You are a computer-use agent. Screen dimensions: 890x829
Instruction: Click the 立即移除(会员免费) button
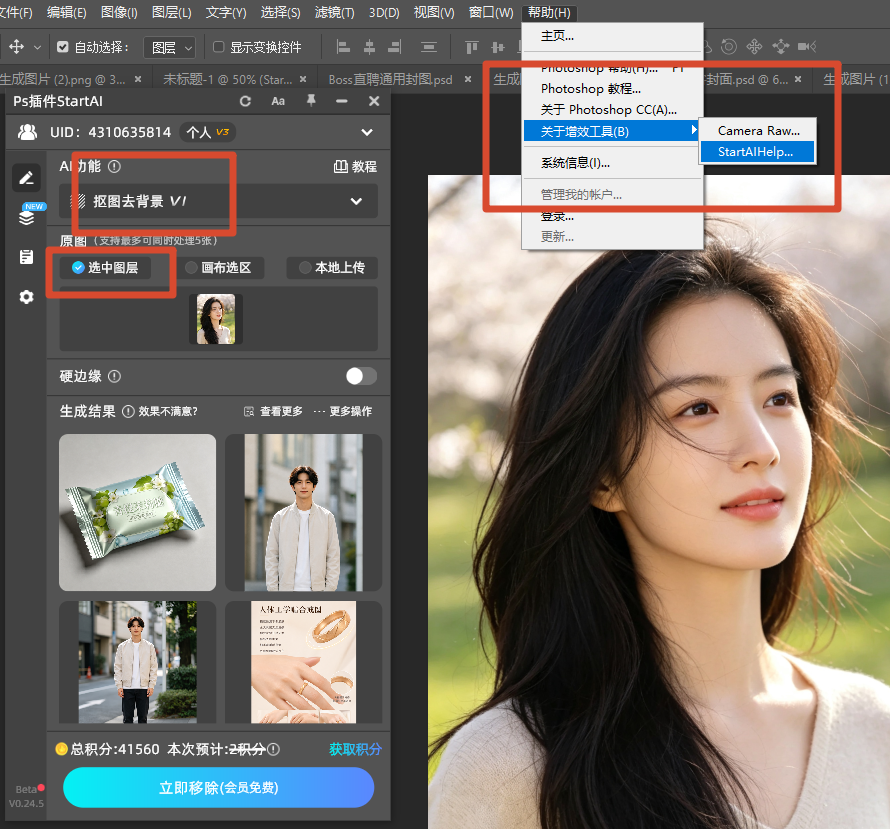tap(219, 788)
